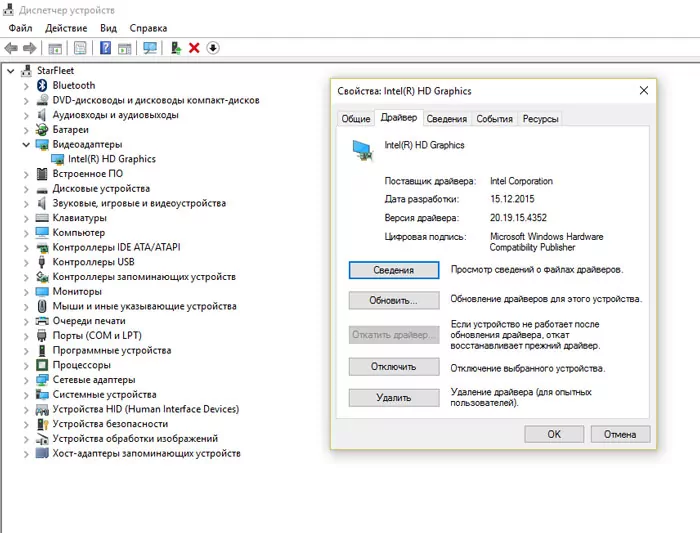Switch to the Сведения tab

tap(446, 119)
